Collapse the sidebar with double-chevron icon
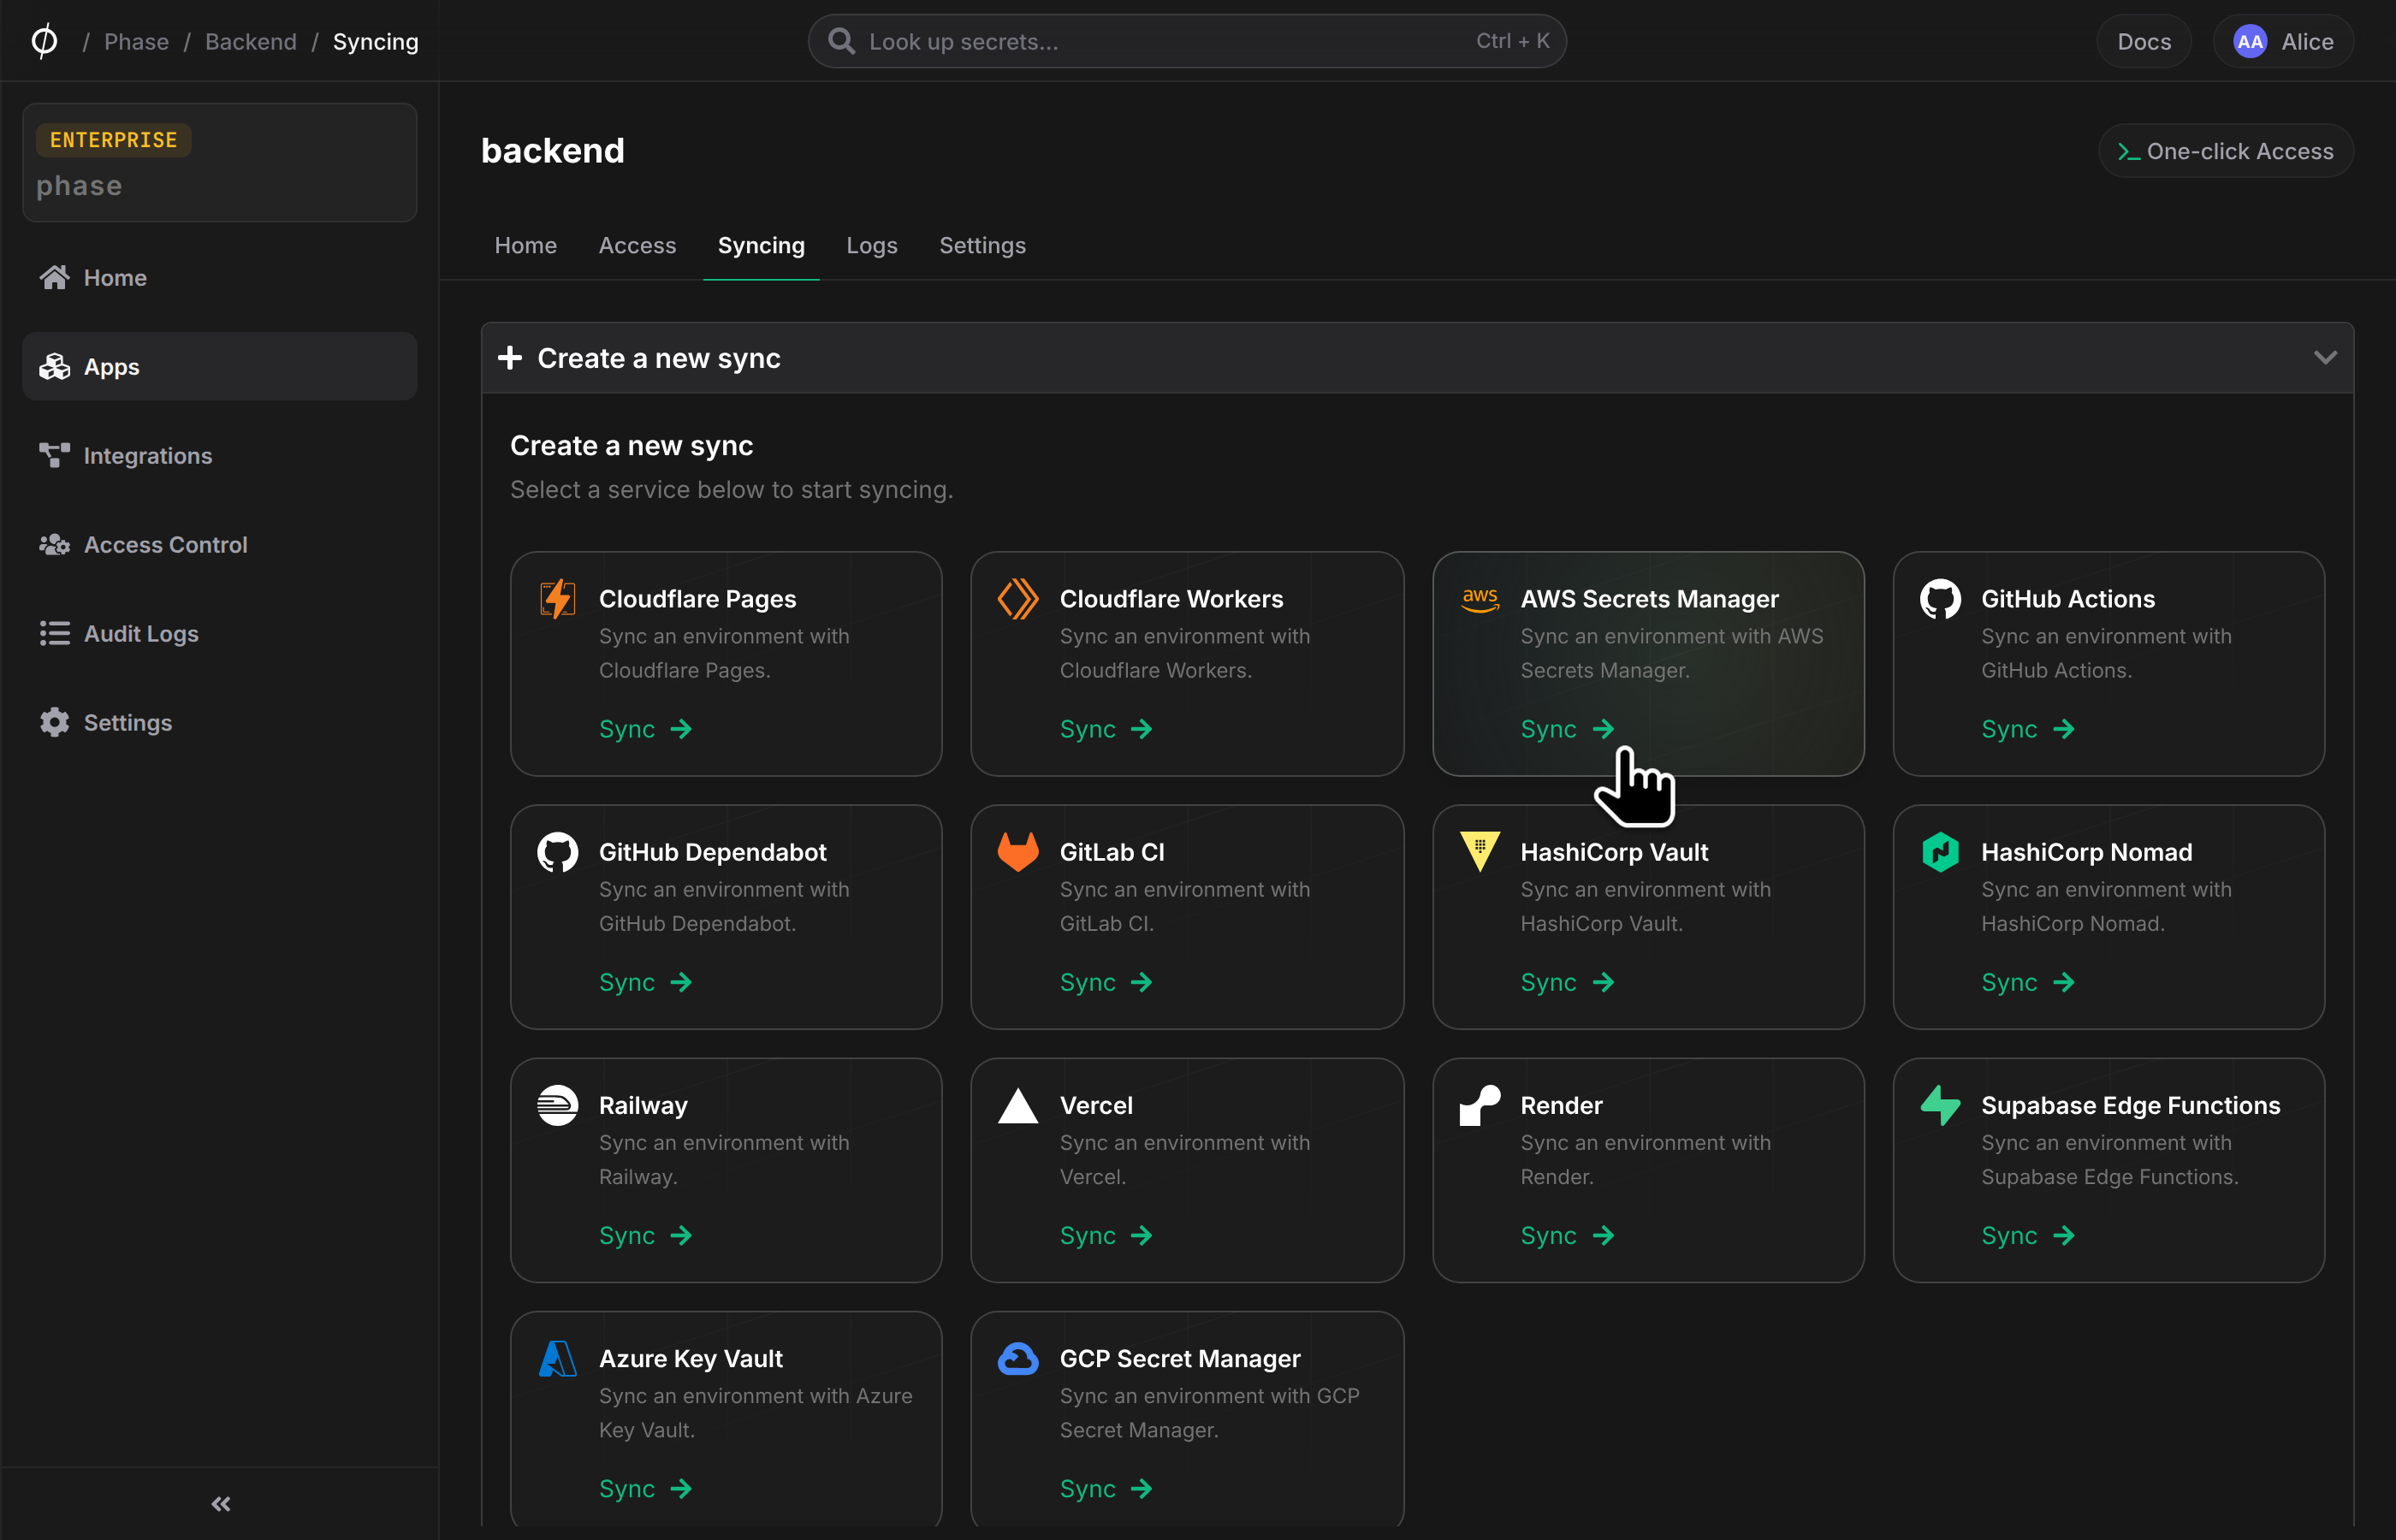Image resolution: width=2396 pixels, height=1540 pixels. pyautogui.click(x=221, y=1503)
